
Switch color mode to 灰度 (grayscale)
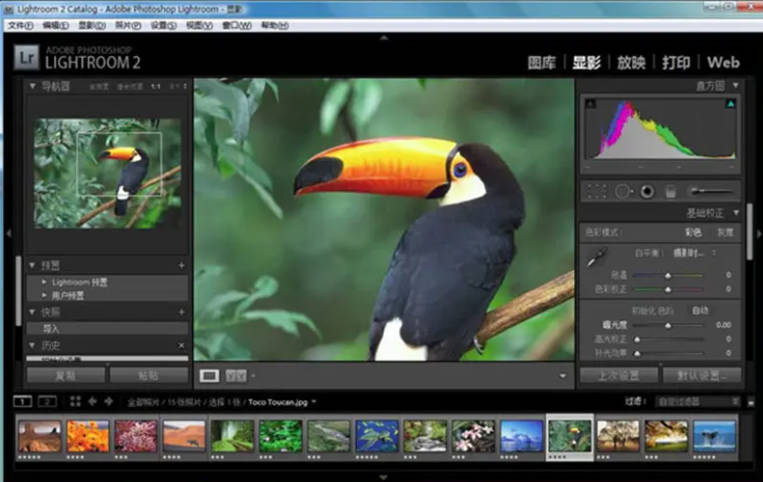tap(726, 232)
